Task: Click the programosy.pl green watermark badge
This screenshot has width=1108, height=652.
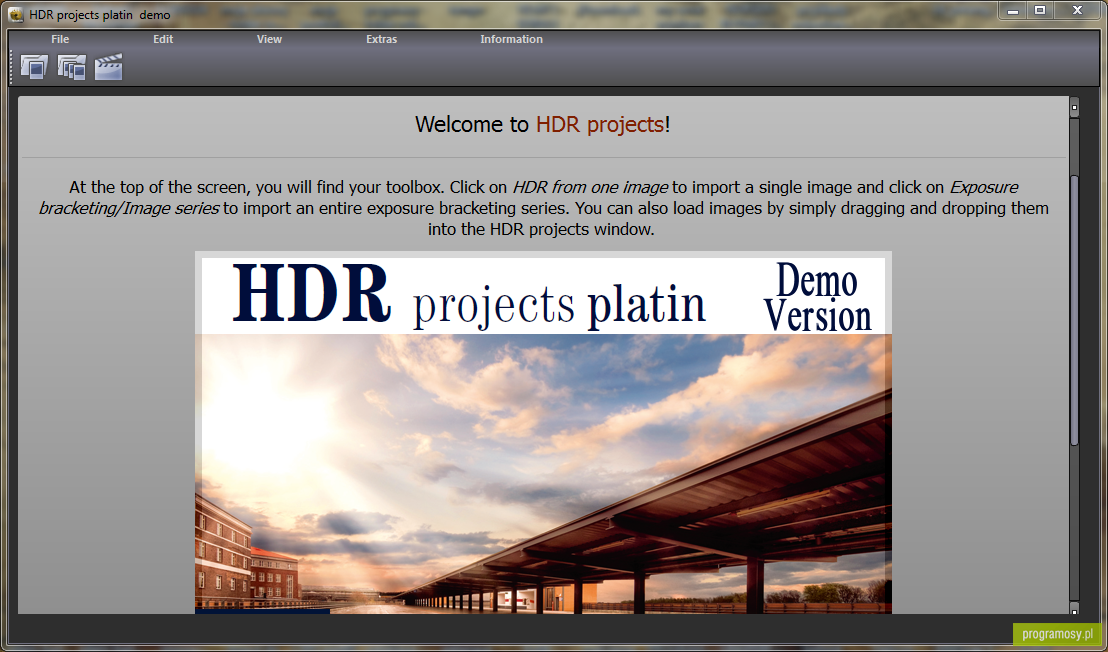Action: [1057, 634]
